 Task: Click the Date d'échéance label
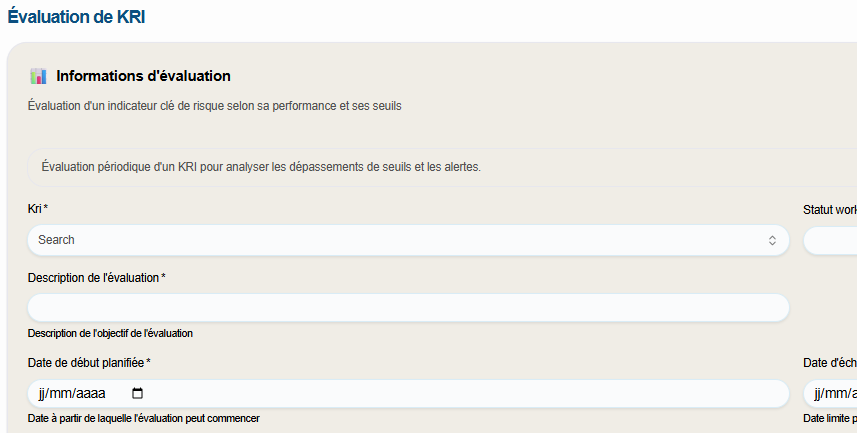[829, 363]
